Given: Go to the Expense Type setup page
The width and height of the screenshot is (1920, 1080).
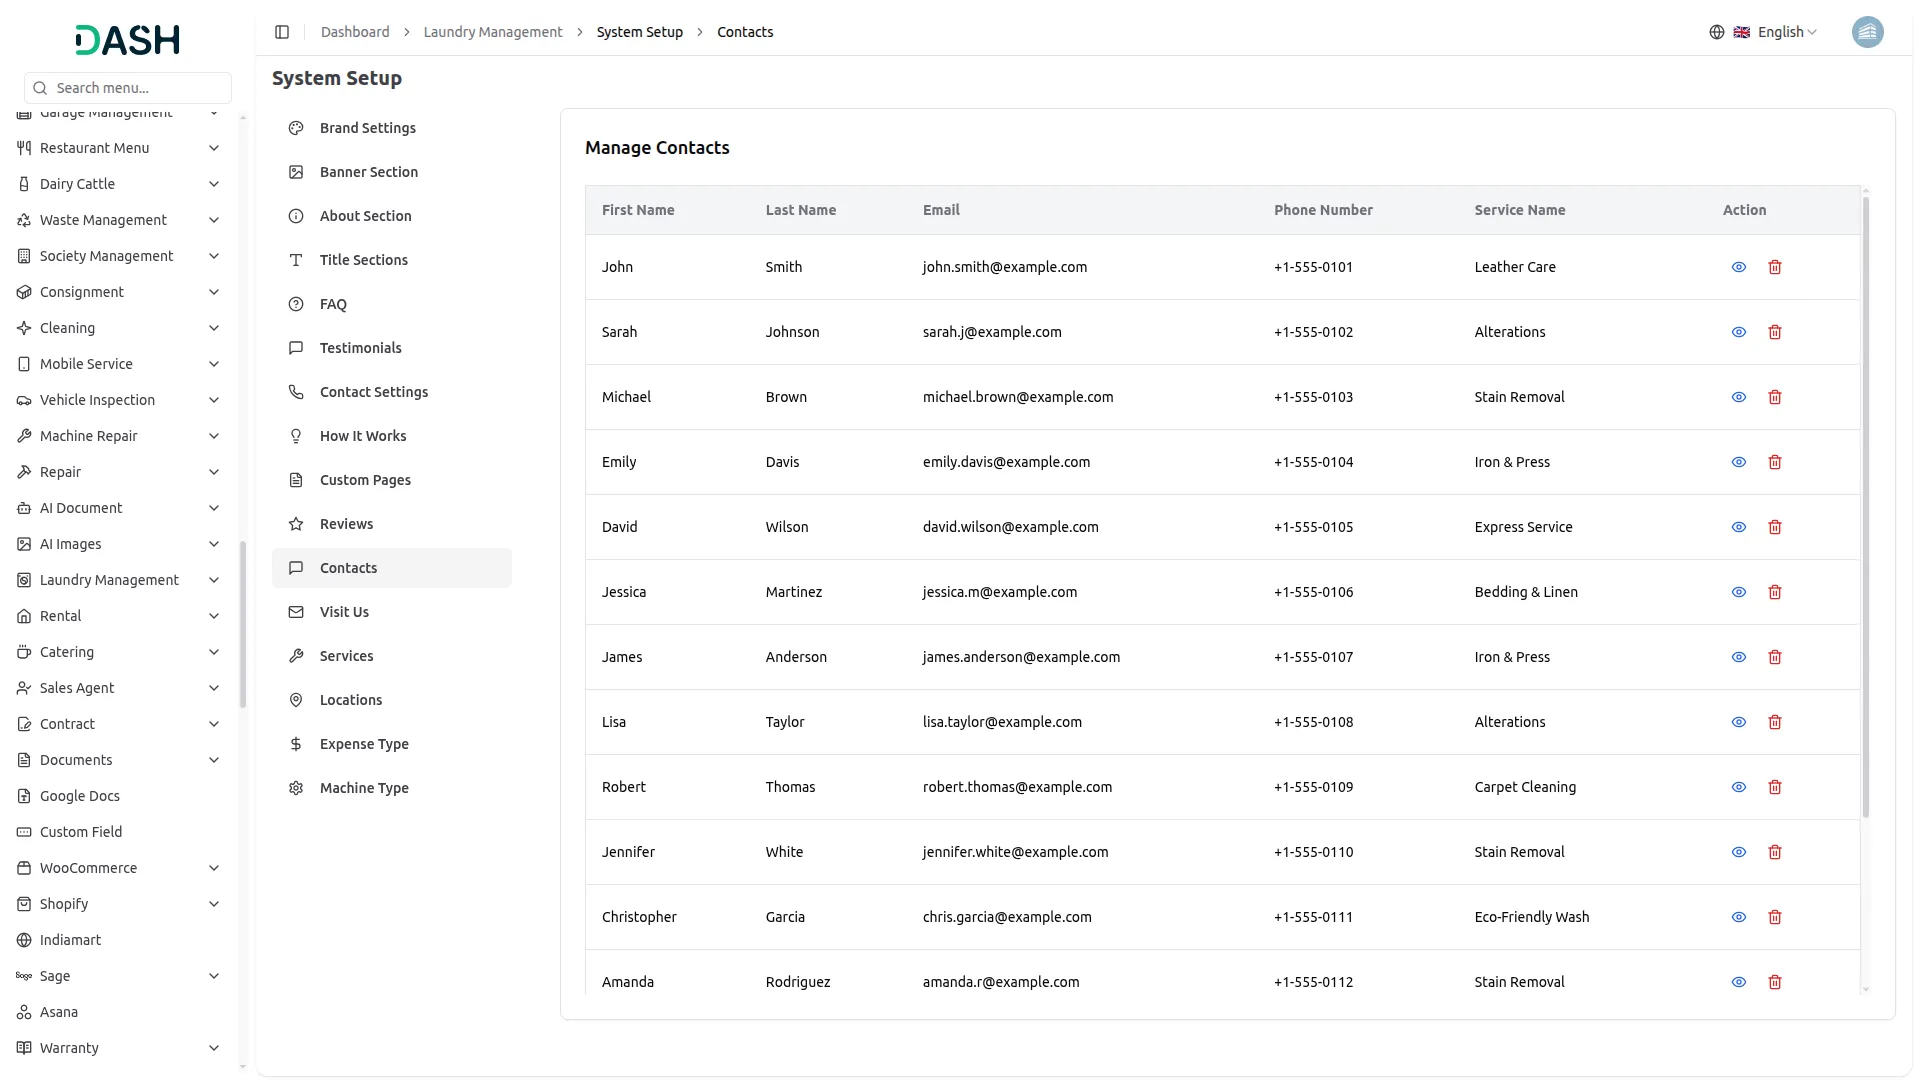Looking at the screenshot, I should (392, 744).
